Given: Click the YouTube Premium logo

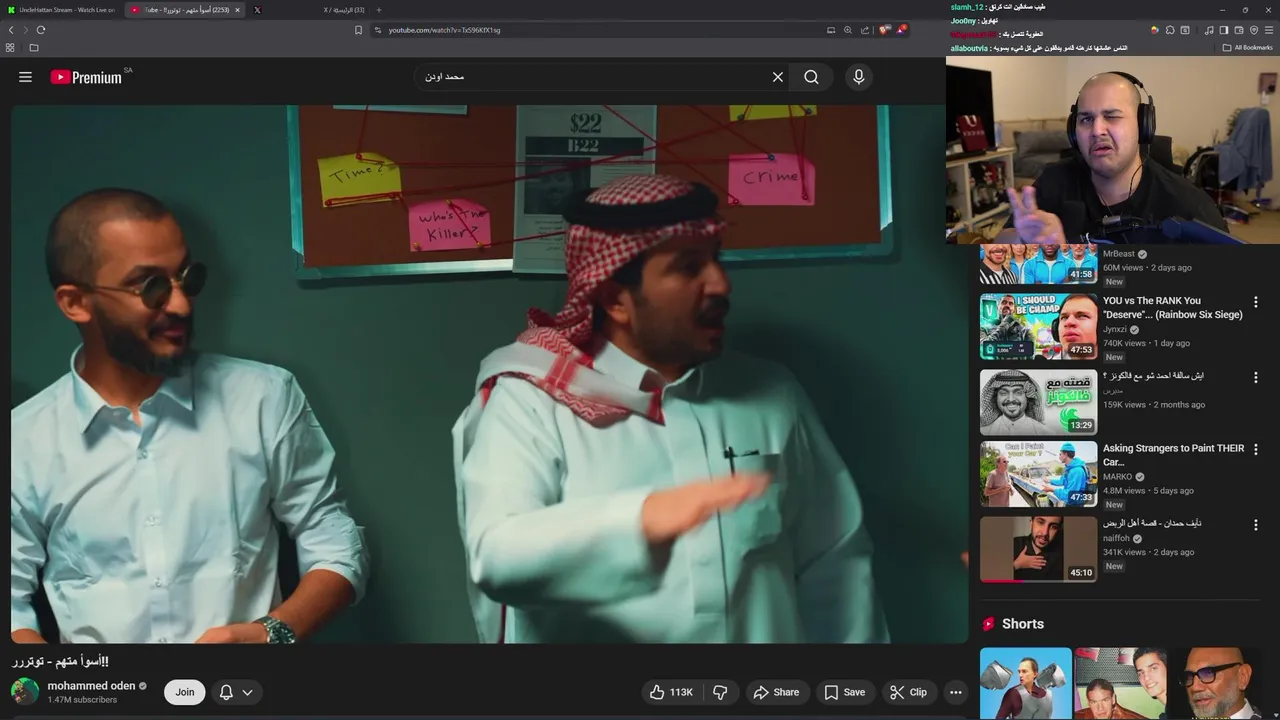Looking at the screenshot, I should [87, 77].
